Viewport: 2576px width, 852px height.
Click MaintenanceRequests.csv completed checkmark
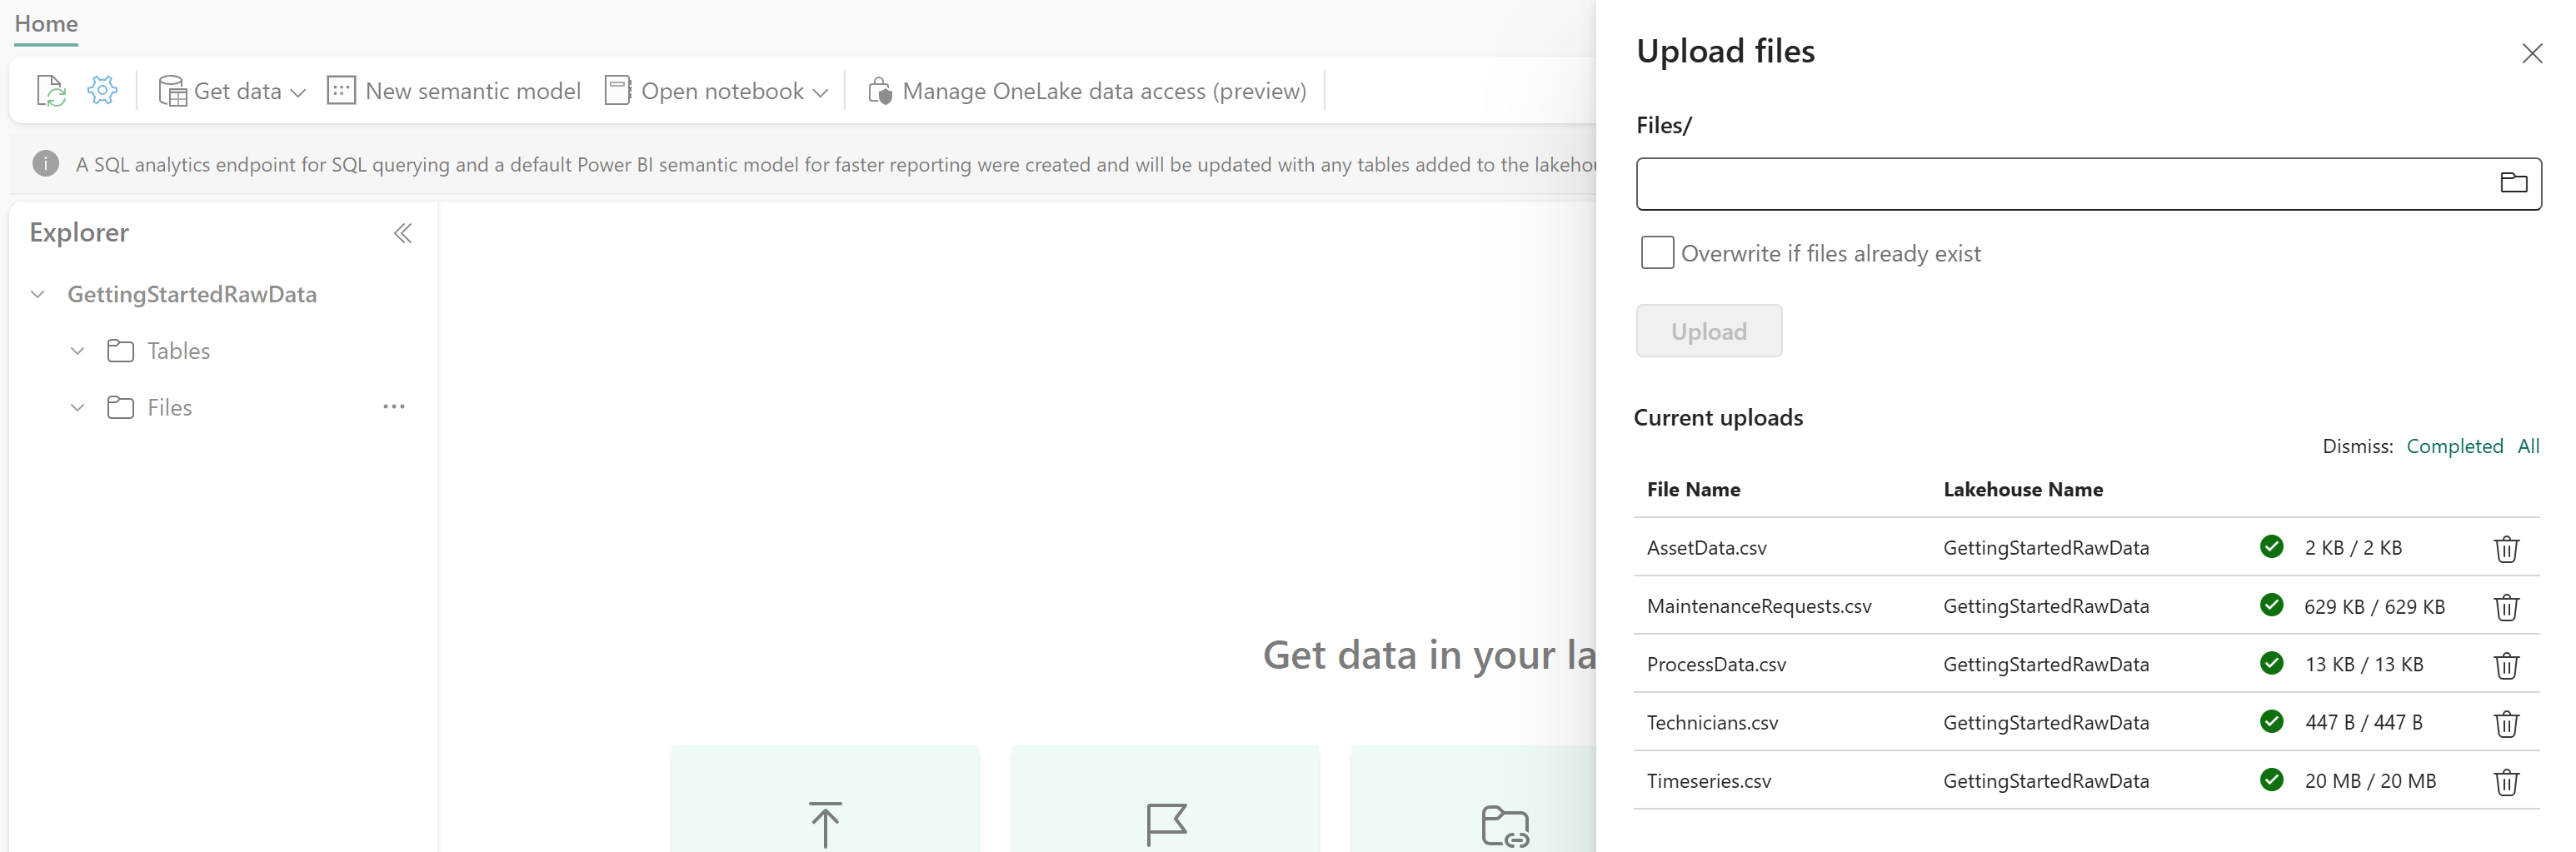(2272, 604)
